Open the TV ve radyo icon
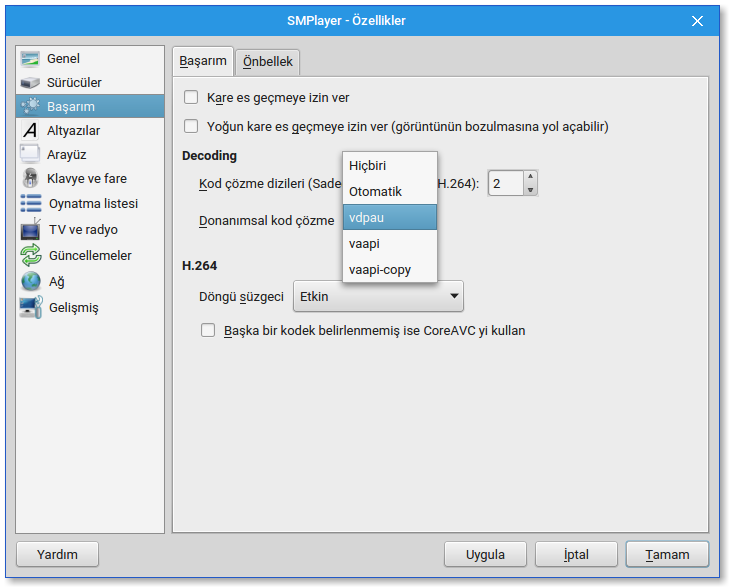Screen dimensions: 729x587 tap(31, 229)
